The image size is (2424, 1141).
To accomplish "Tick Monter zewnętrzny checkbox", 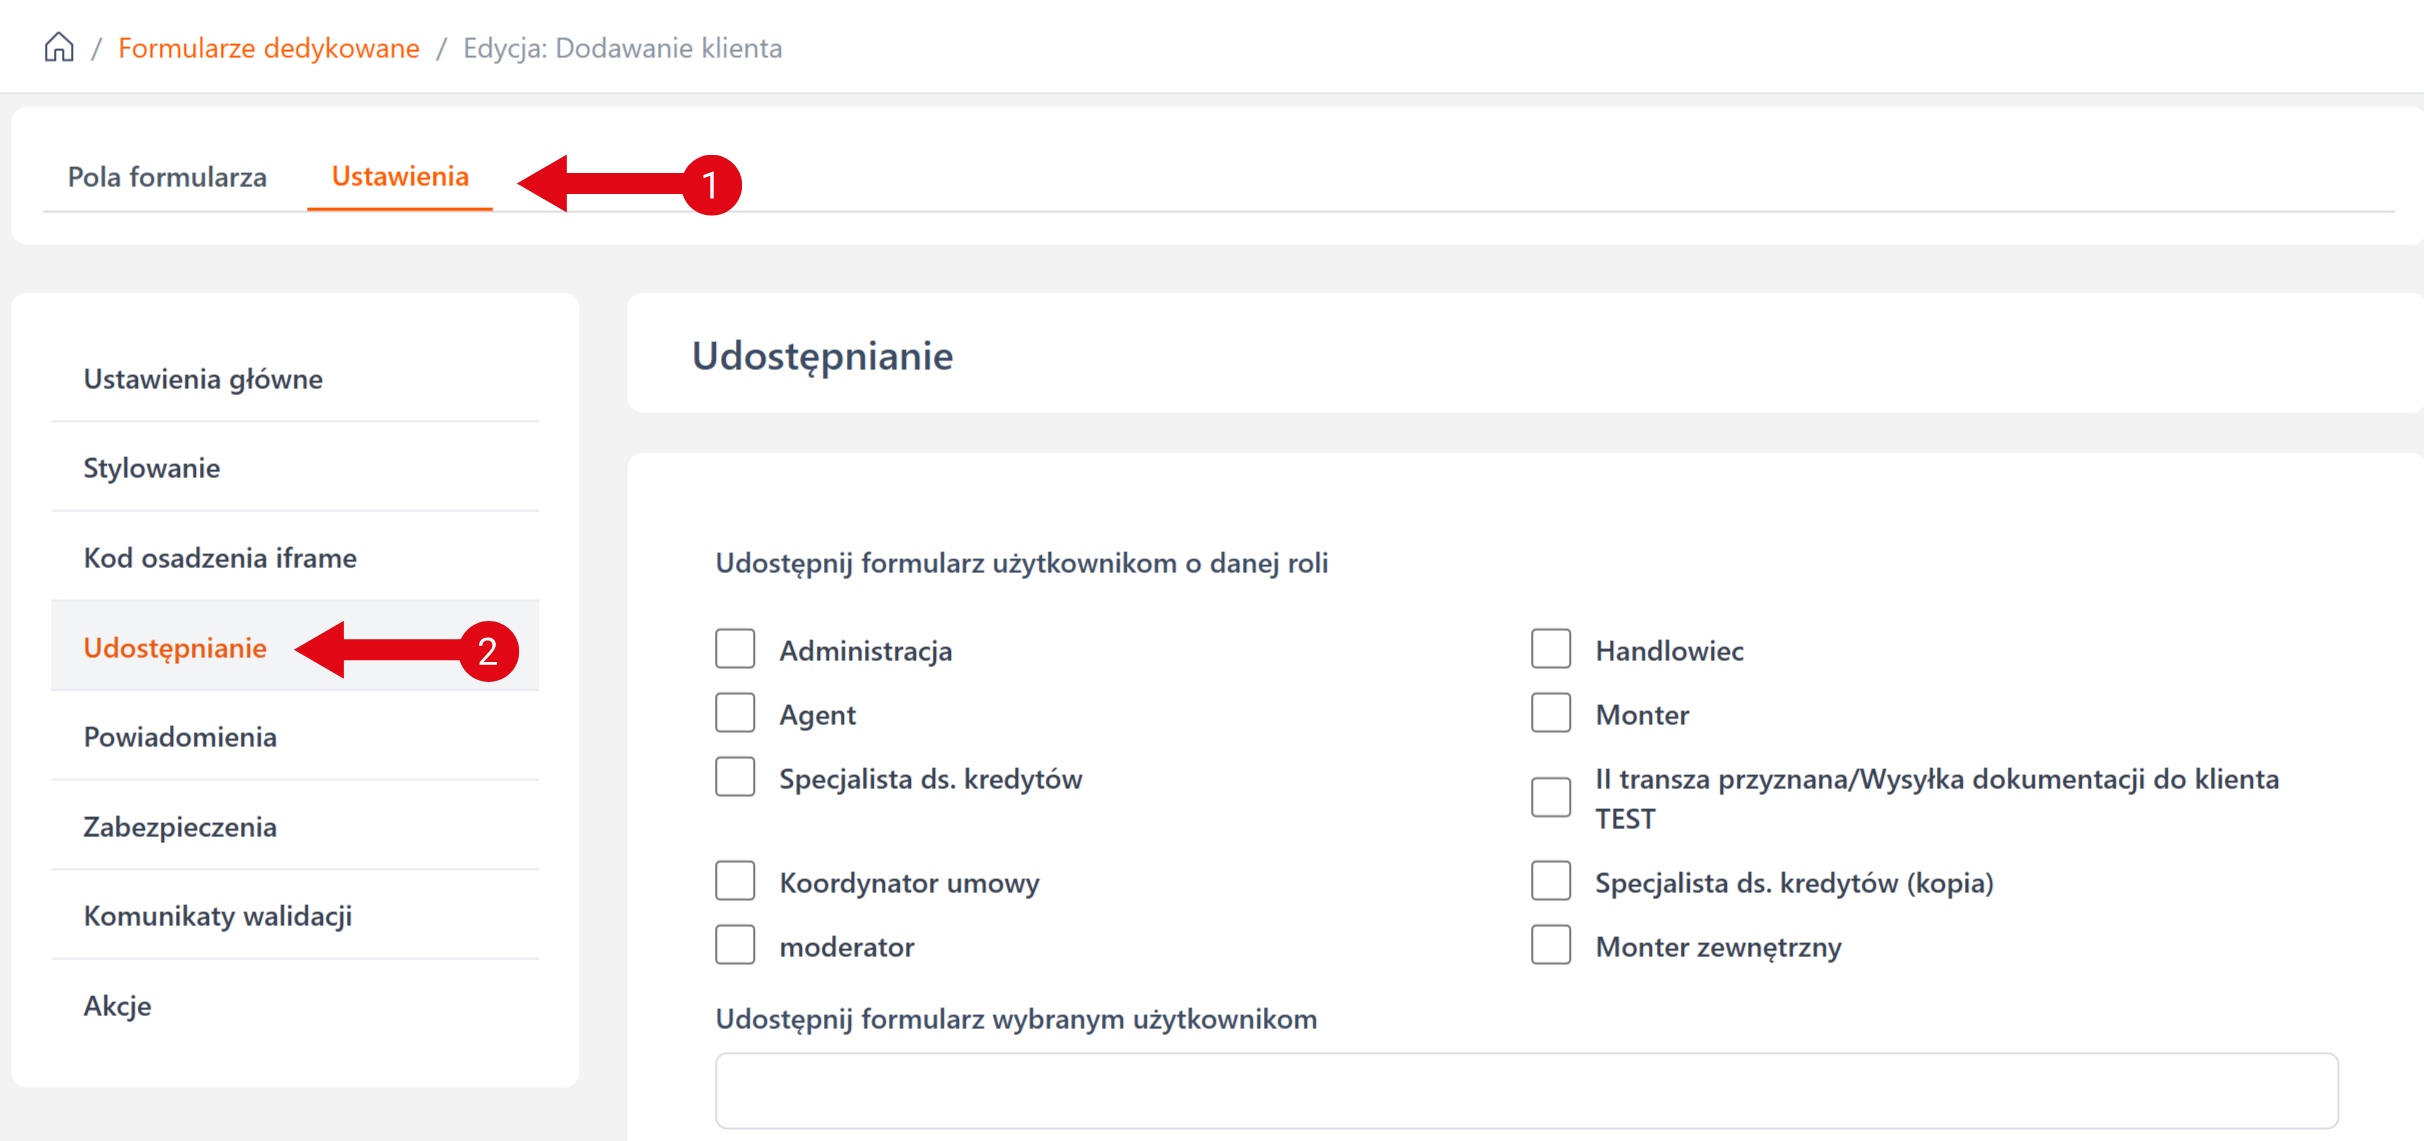I will click(x=1551, y=945).
